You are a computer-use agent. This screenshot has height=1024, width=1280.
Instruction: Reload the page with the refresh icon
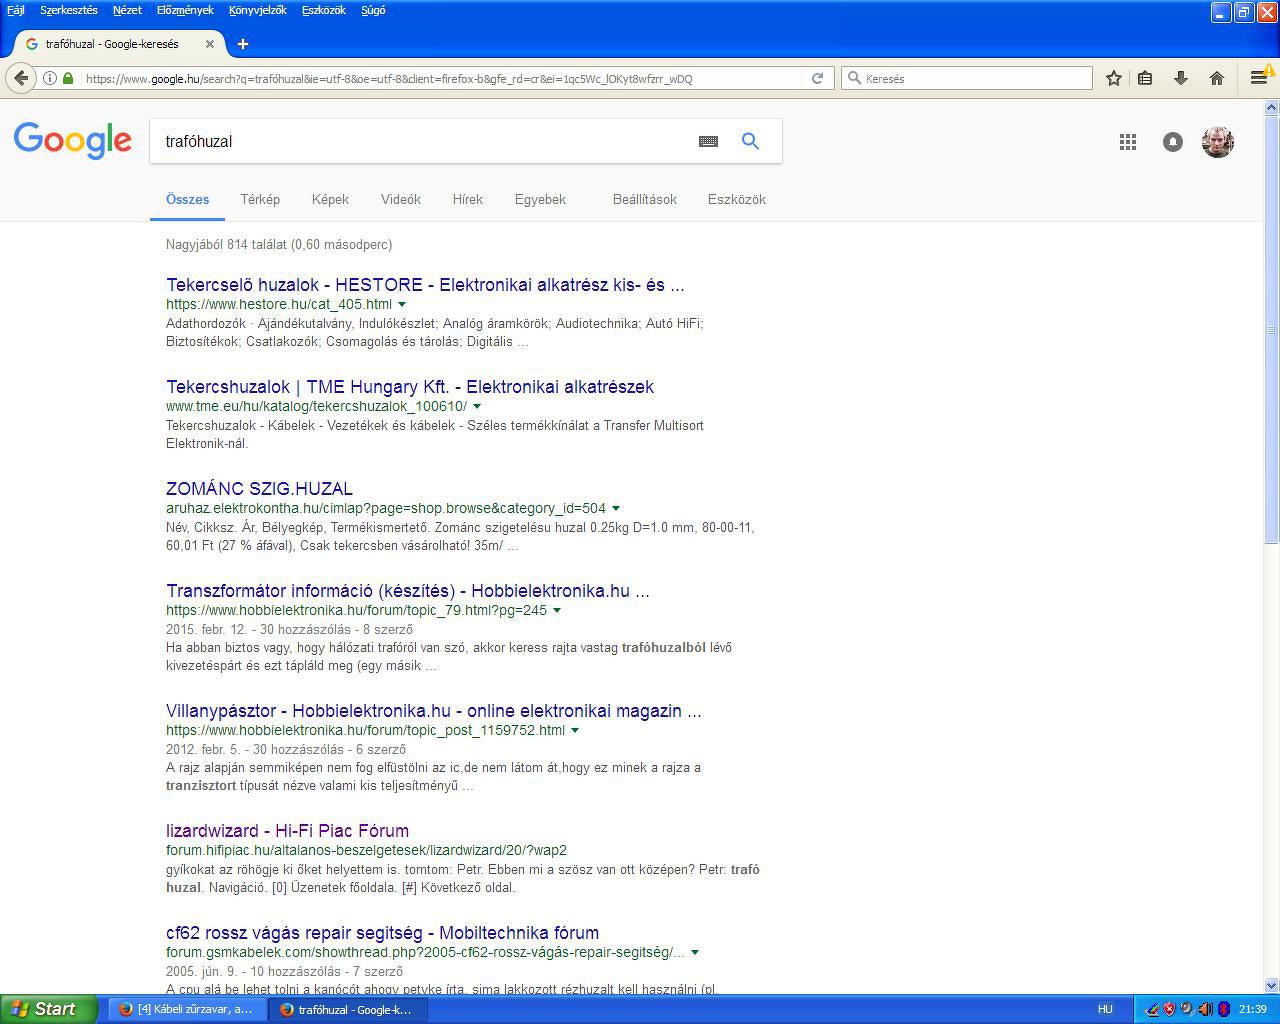pyautogui.click(x=817, y=78)
